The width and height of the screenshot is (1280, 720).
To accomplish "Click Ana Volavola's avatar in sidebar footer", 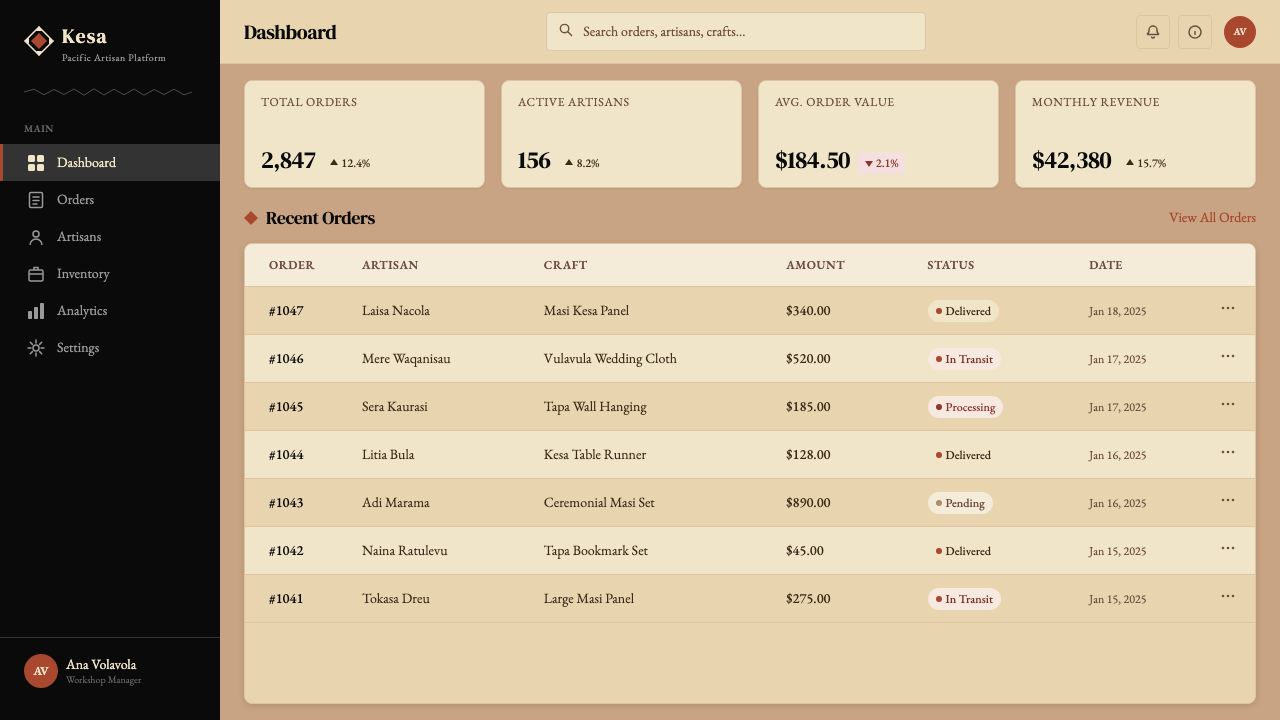I will 41,671.
